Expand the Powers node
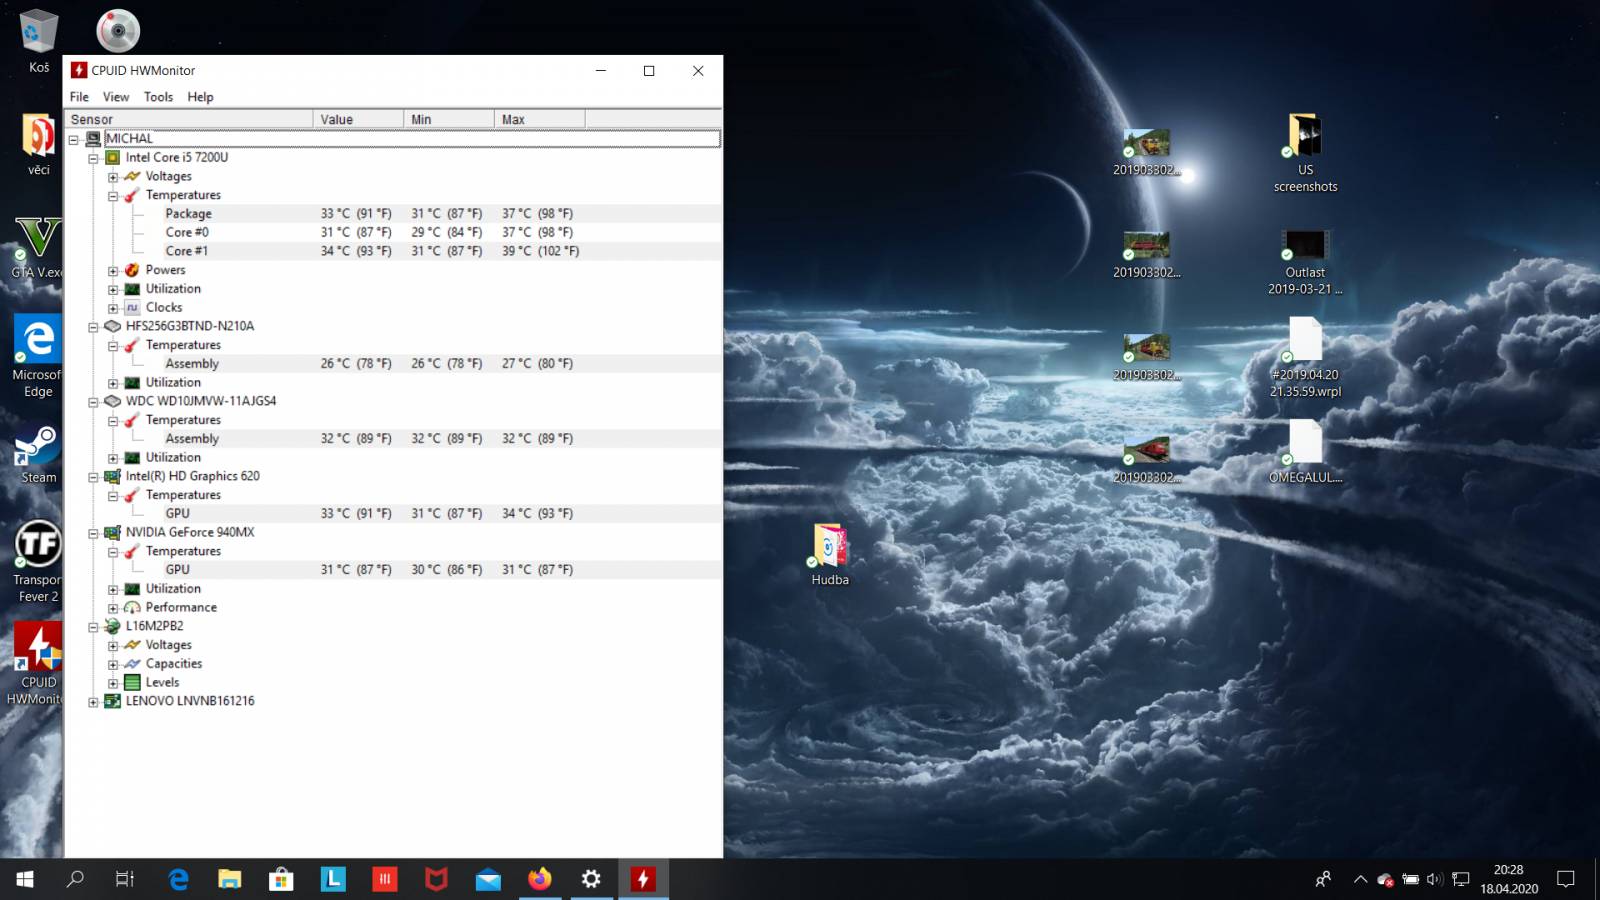 pyautogui.click(x=113, y=271)
